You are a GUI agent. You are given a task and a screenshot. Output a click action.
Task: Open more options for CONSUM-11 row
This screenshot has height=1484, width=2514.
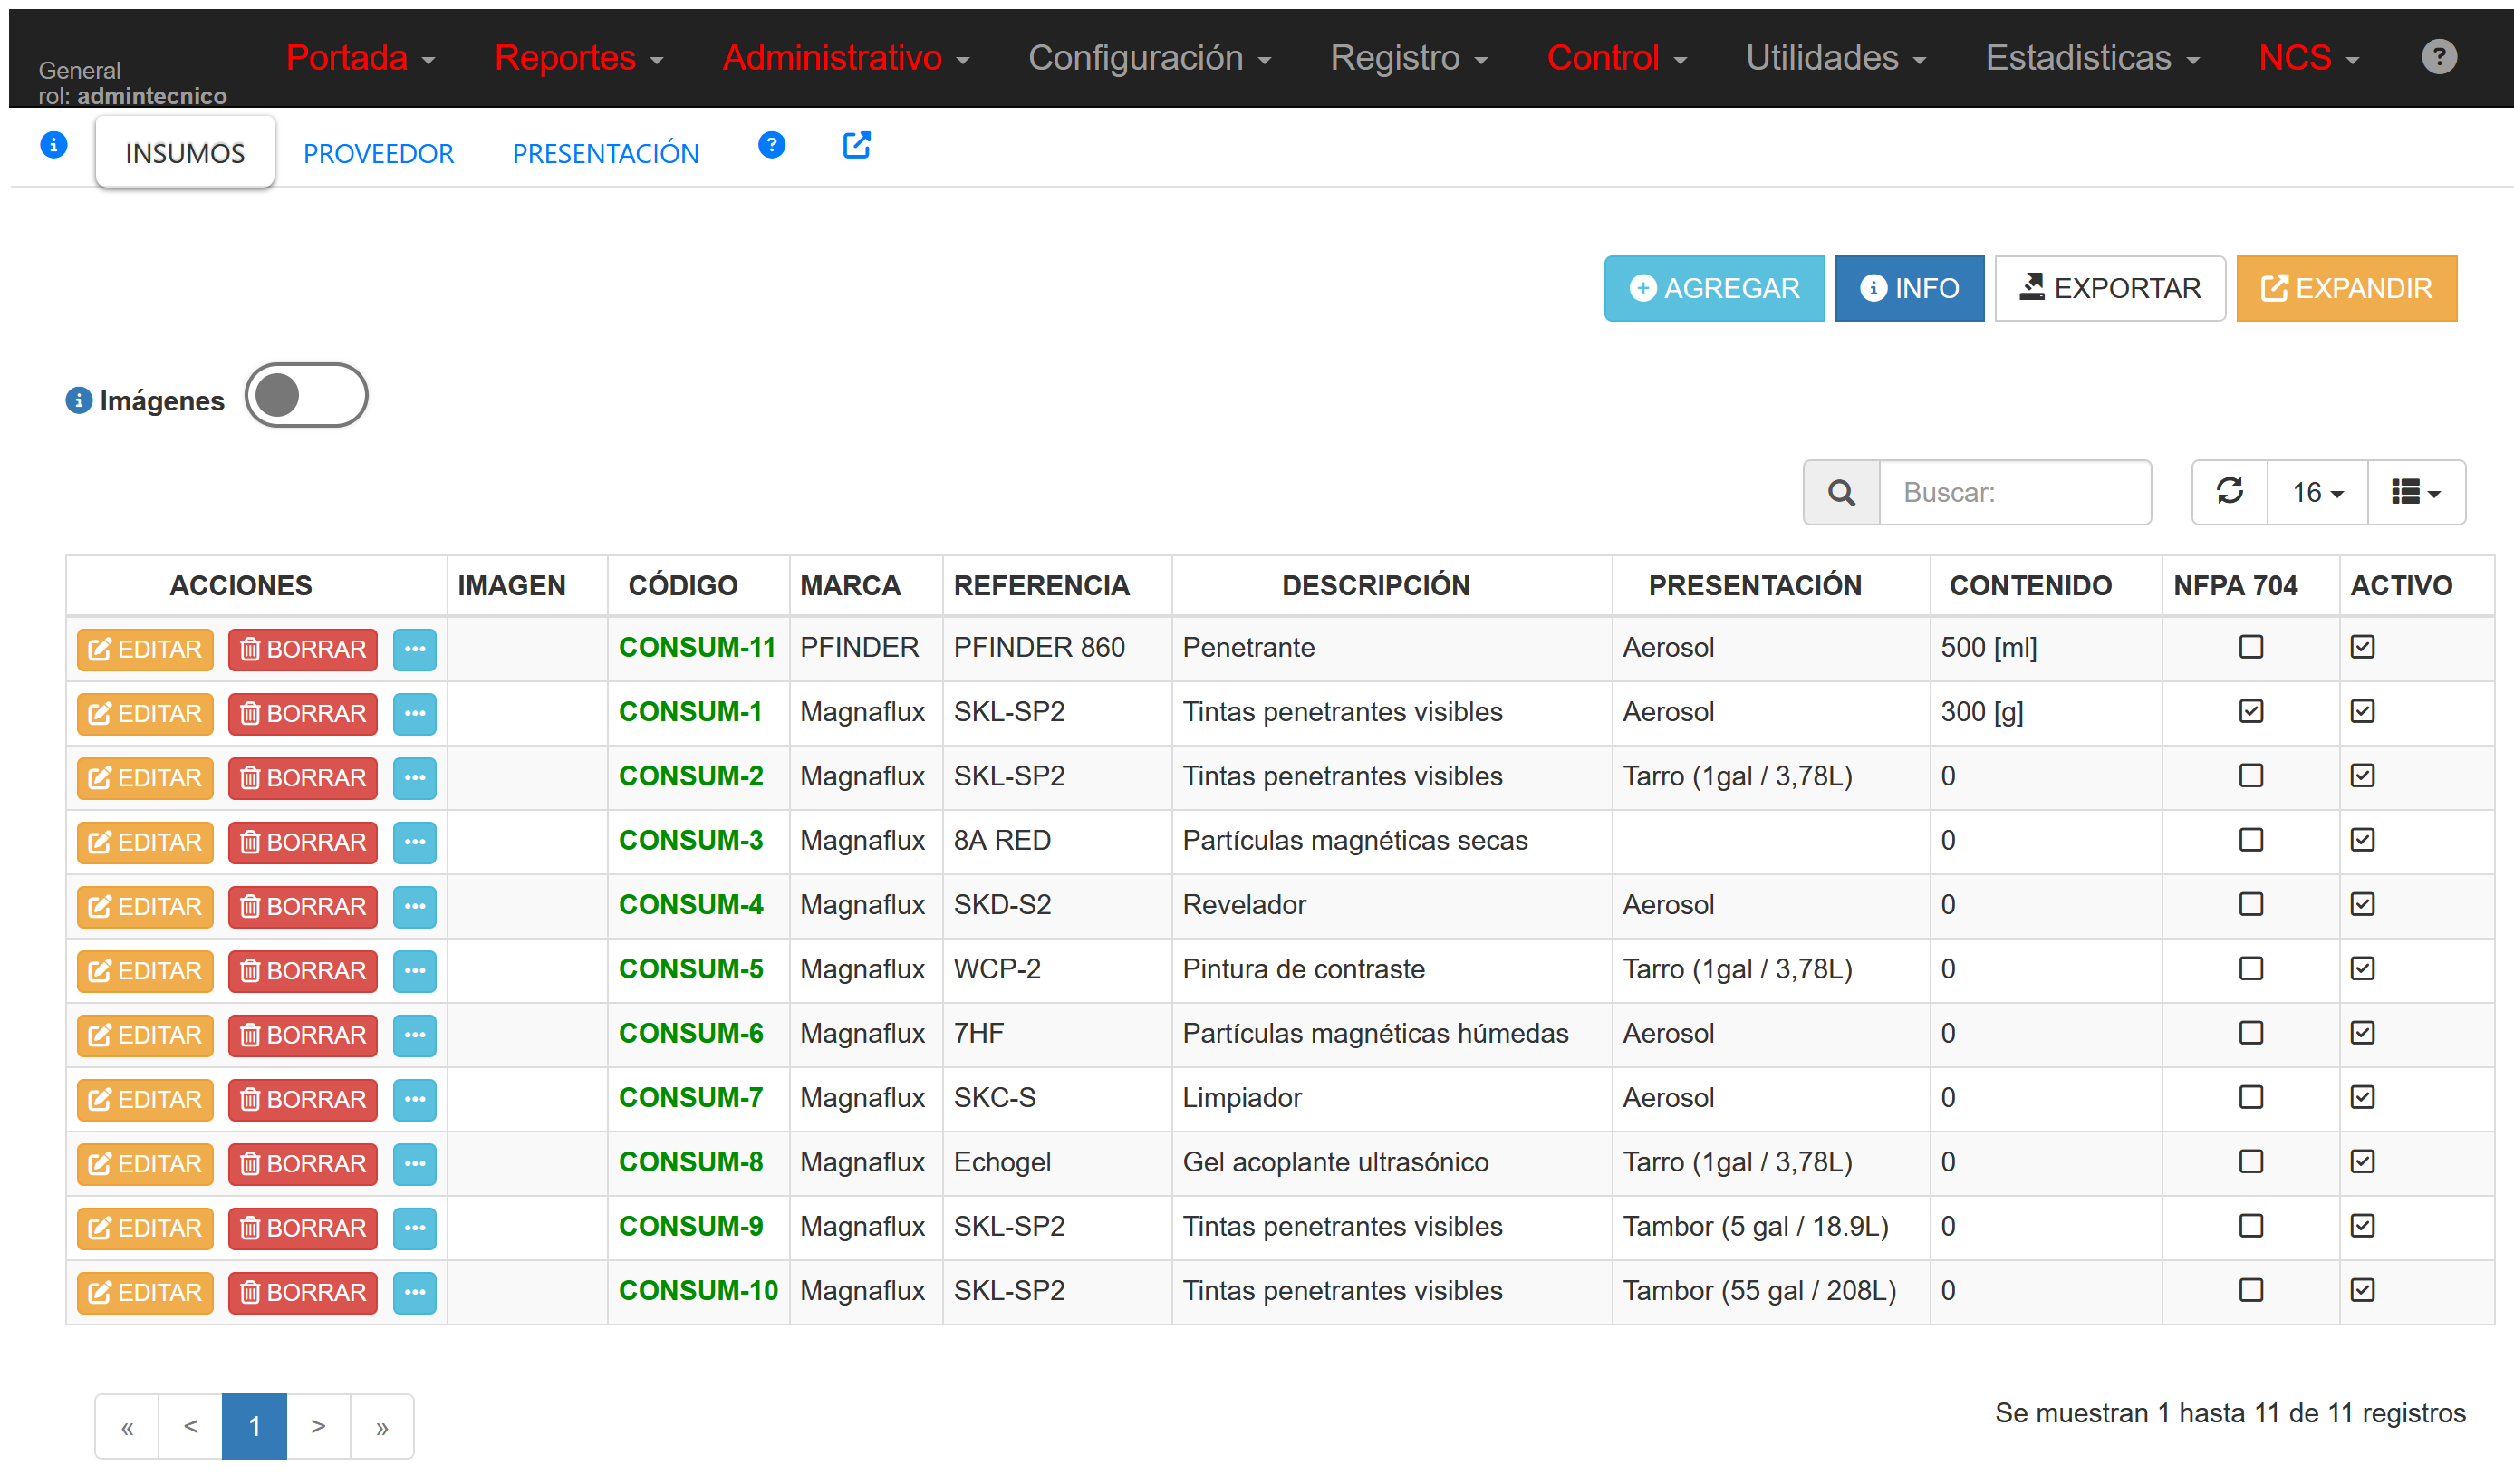point(414,649)
